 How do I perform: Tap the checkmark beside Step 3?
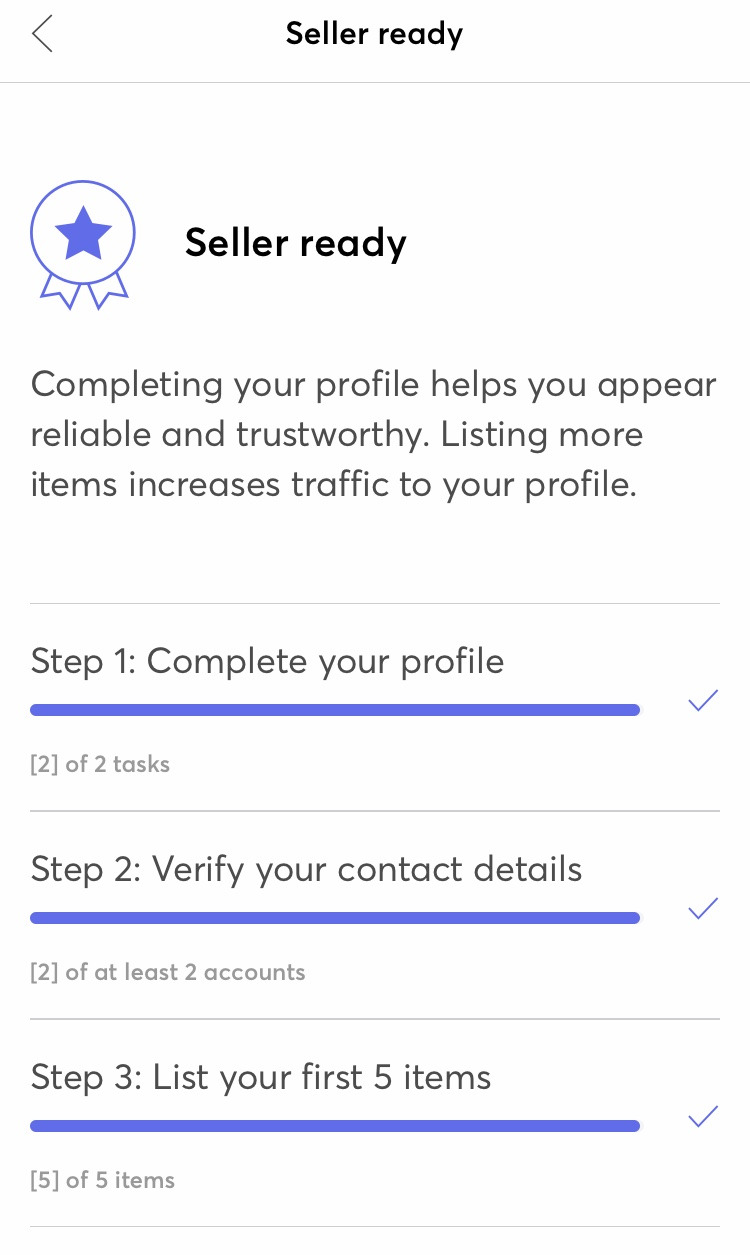point(704,1117)
